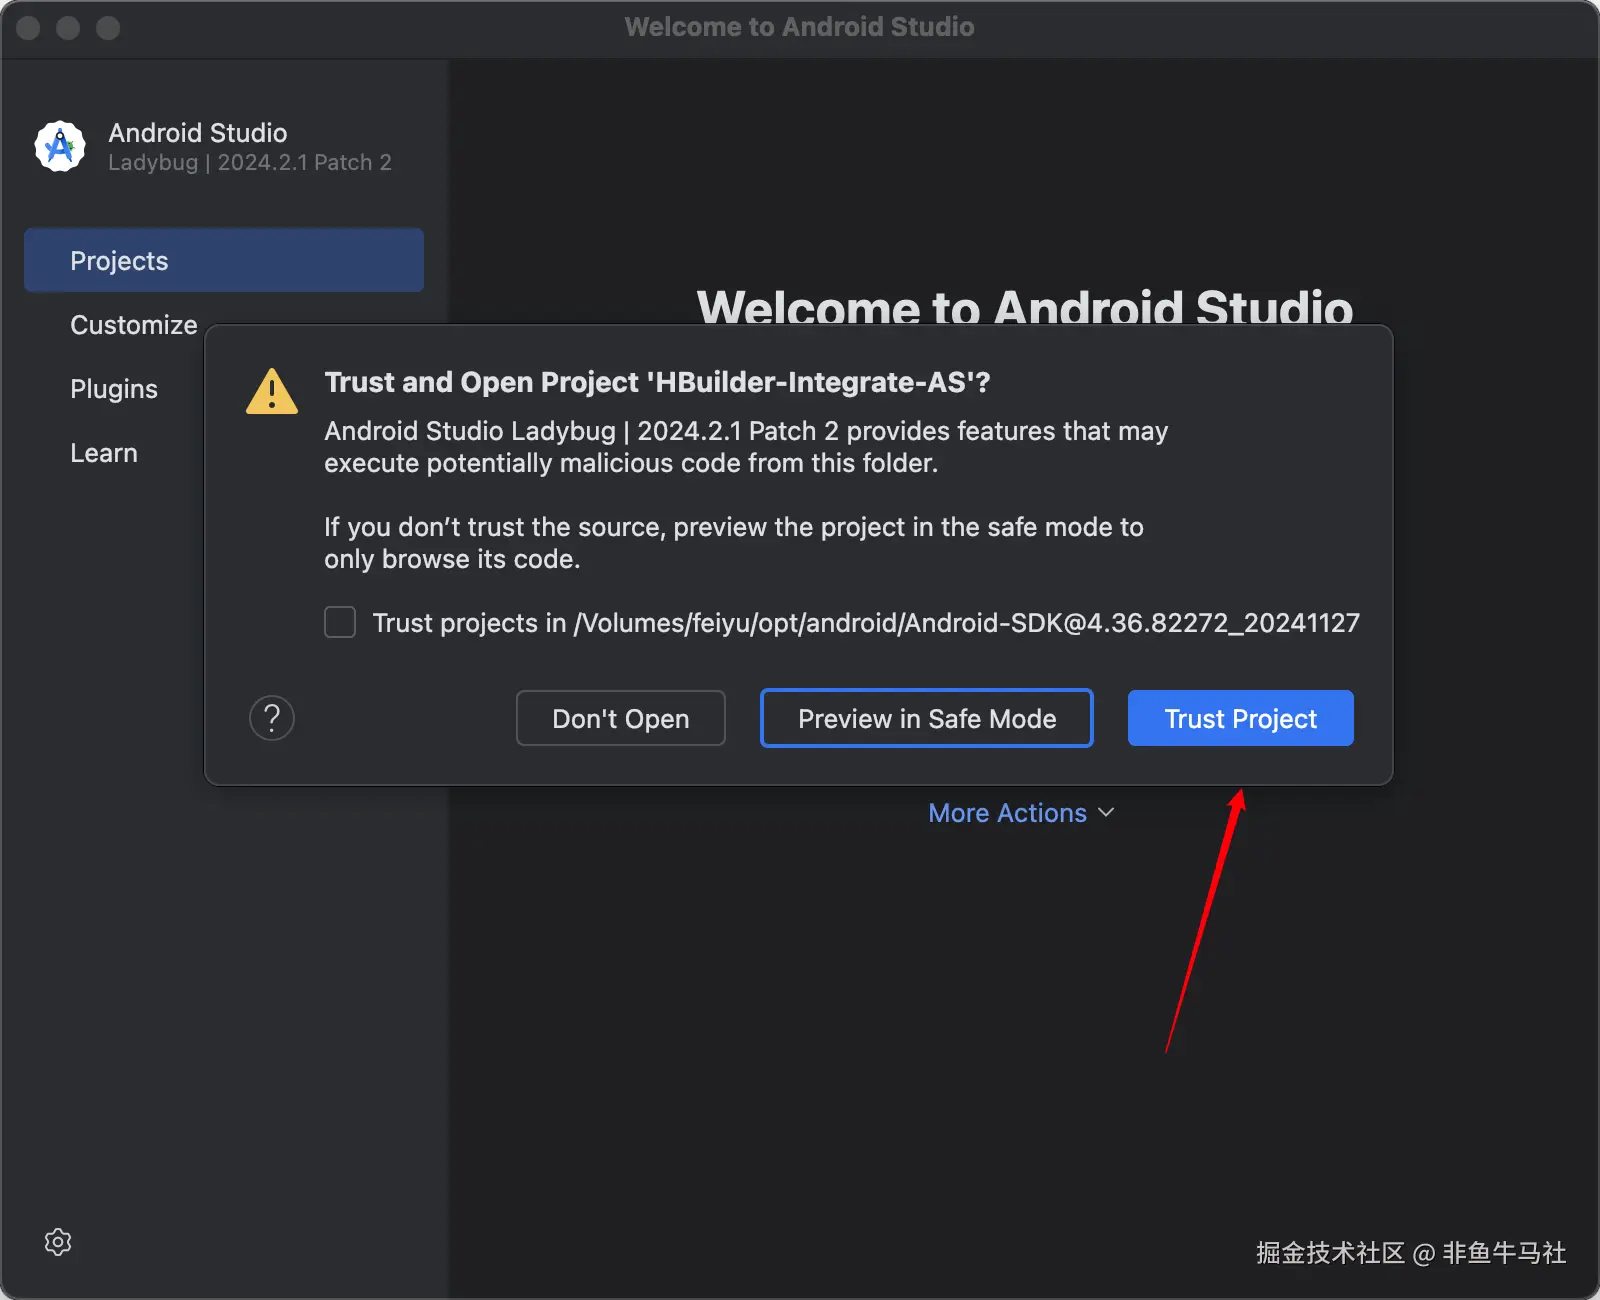1600x1300 pixels.
Task: Click the safe mode explanation text
Action: 734,543
